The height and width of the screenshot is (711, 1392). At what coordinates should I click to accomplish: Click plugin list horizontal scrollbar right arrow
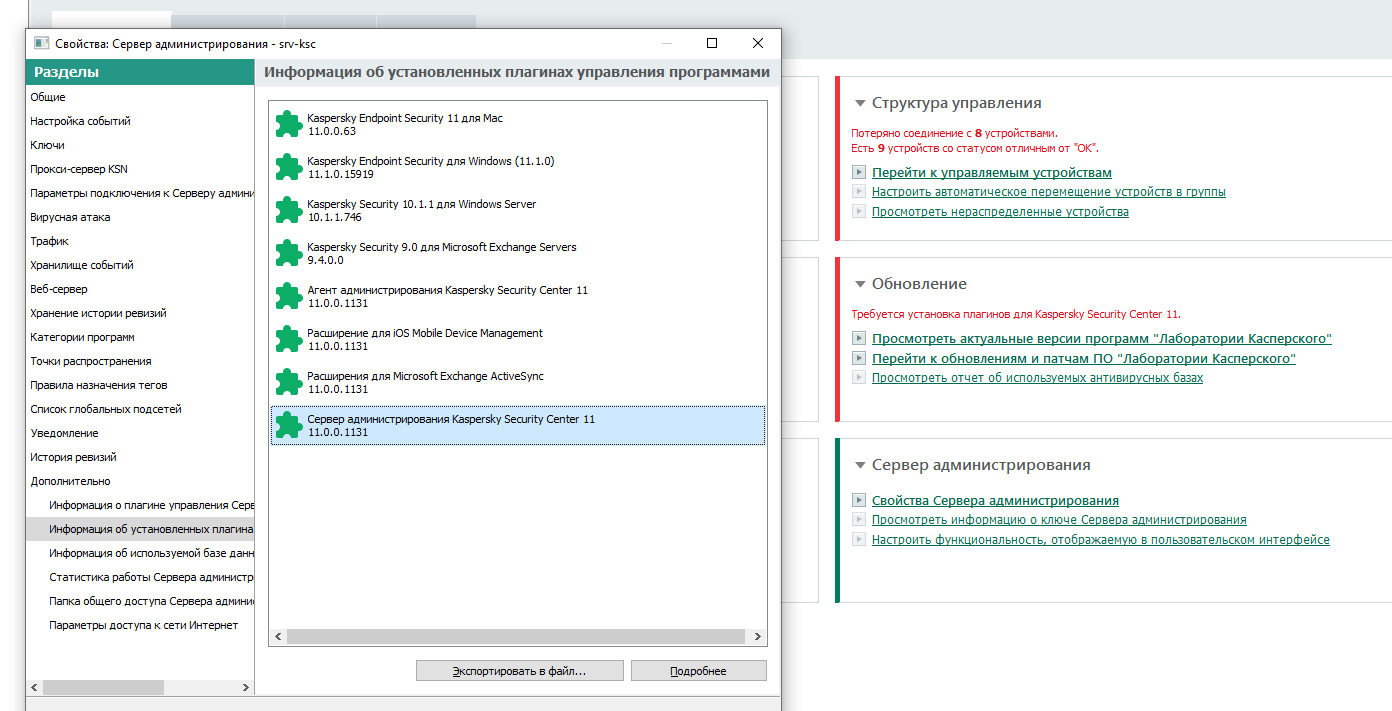(x=758, y=636)
